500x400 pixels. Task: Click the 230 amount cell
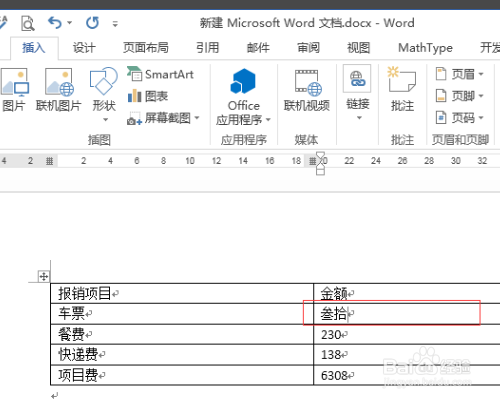pyautogui.click(x=407, y=334)
